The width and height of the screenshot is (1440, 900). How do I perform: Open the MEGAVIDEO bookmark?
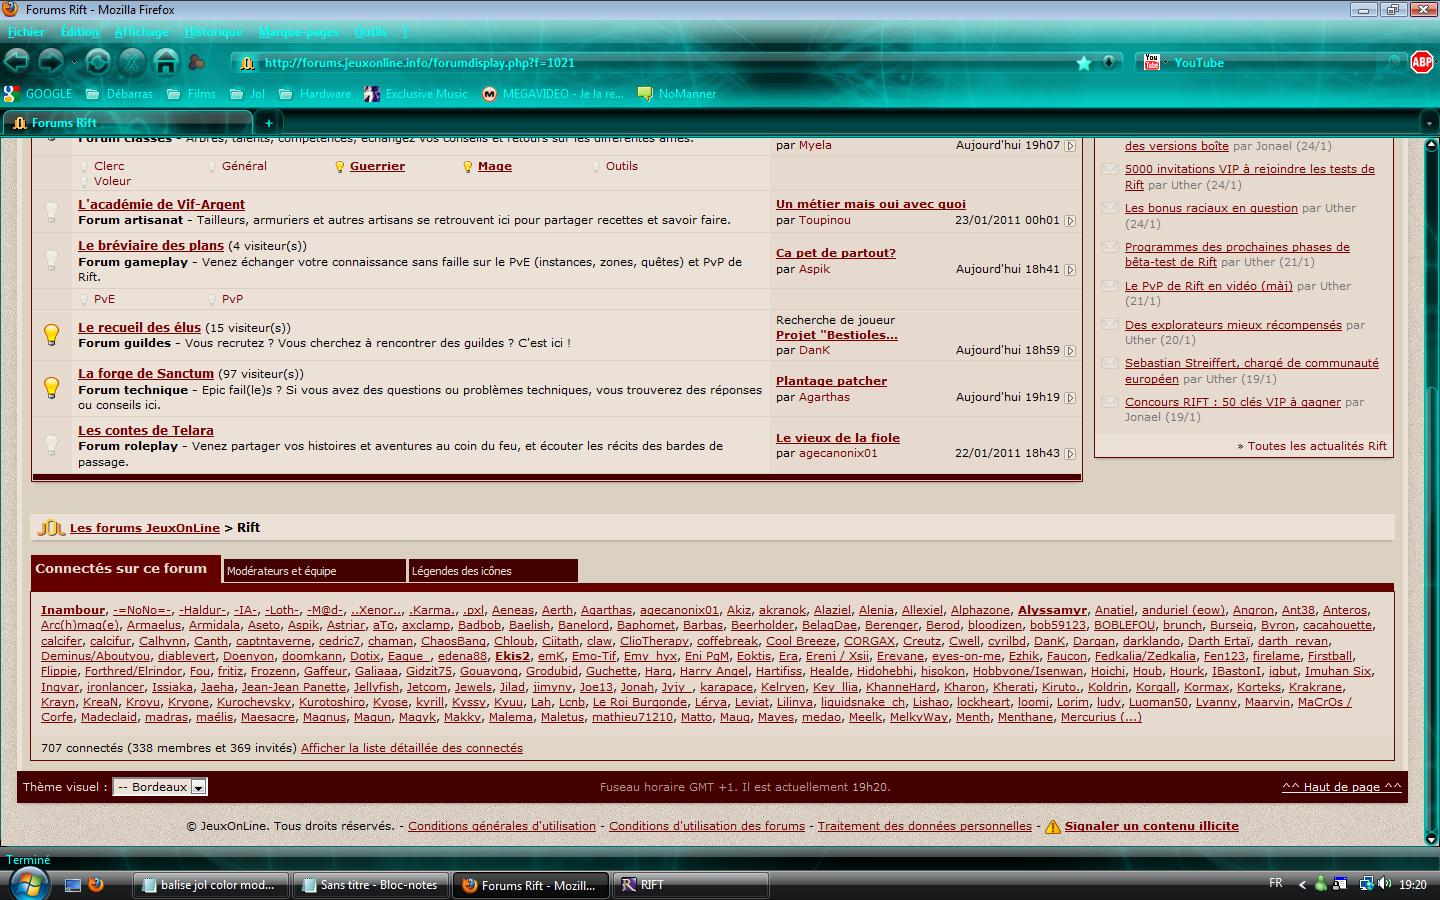[x=553, y=94]
